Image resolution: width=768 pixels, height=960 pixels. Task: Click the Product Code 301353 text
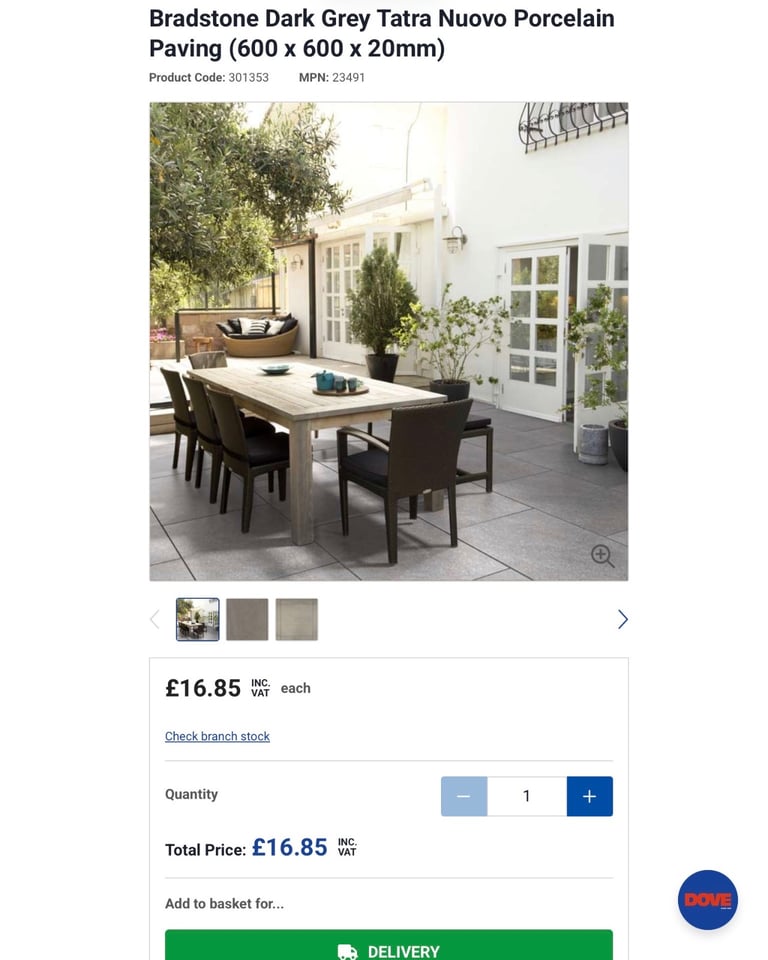(209, 78)
